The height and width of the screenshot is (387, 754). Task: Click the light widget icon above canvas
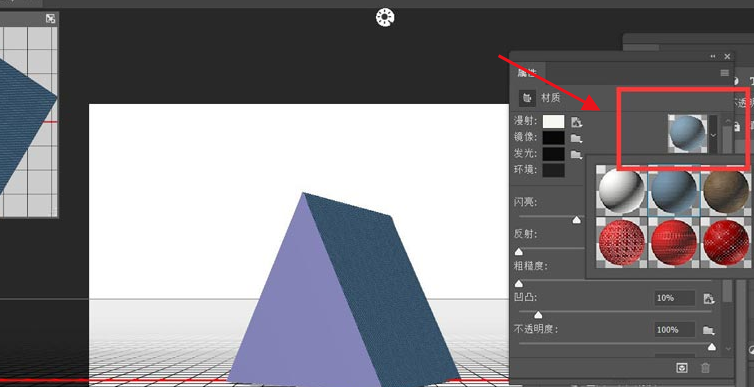[x=385, y=17]
